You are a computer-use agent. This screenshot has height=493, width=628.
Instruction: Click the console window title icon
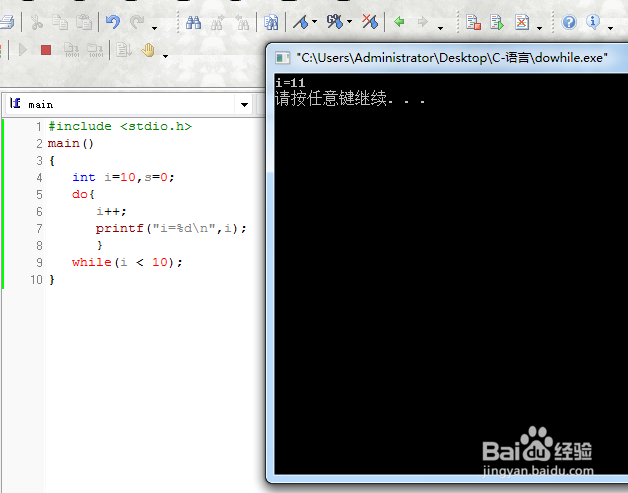point(282,58)
